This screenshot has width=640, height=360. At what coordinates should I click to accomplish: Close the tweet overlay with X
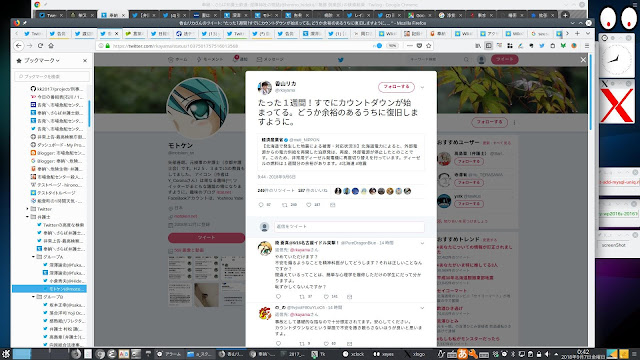pos(583,60)
